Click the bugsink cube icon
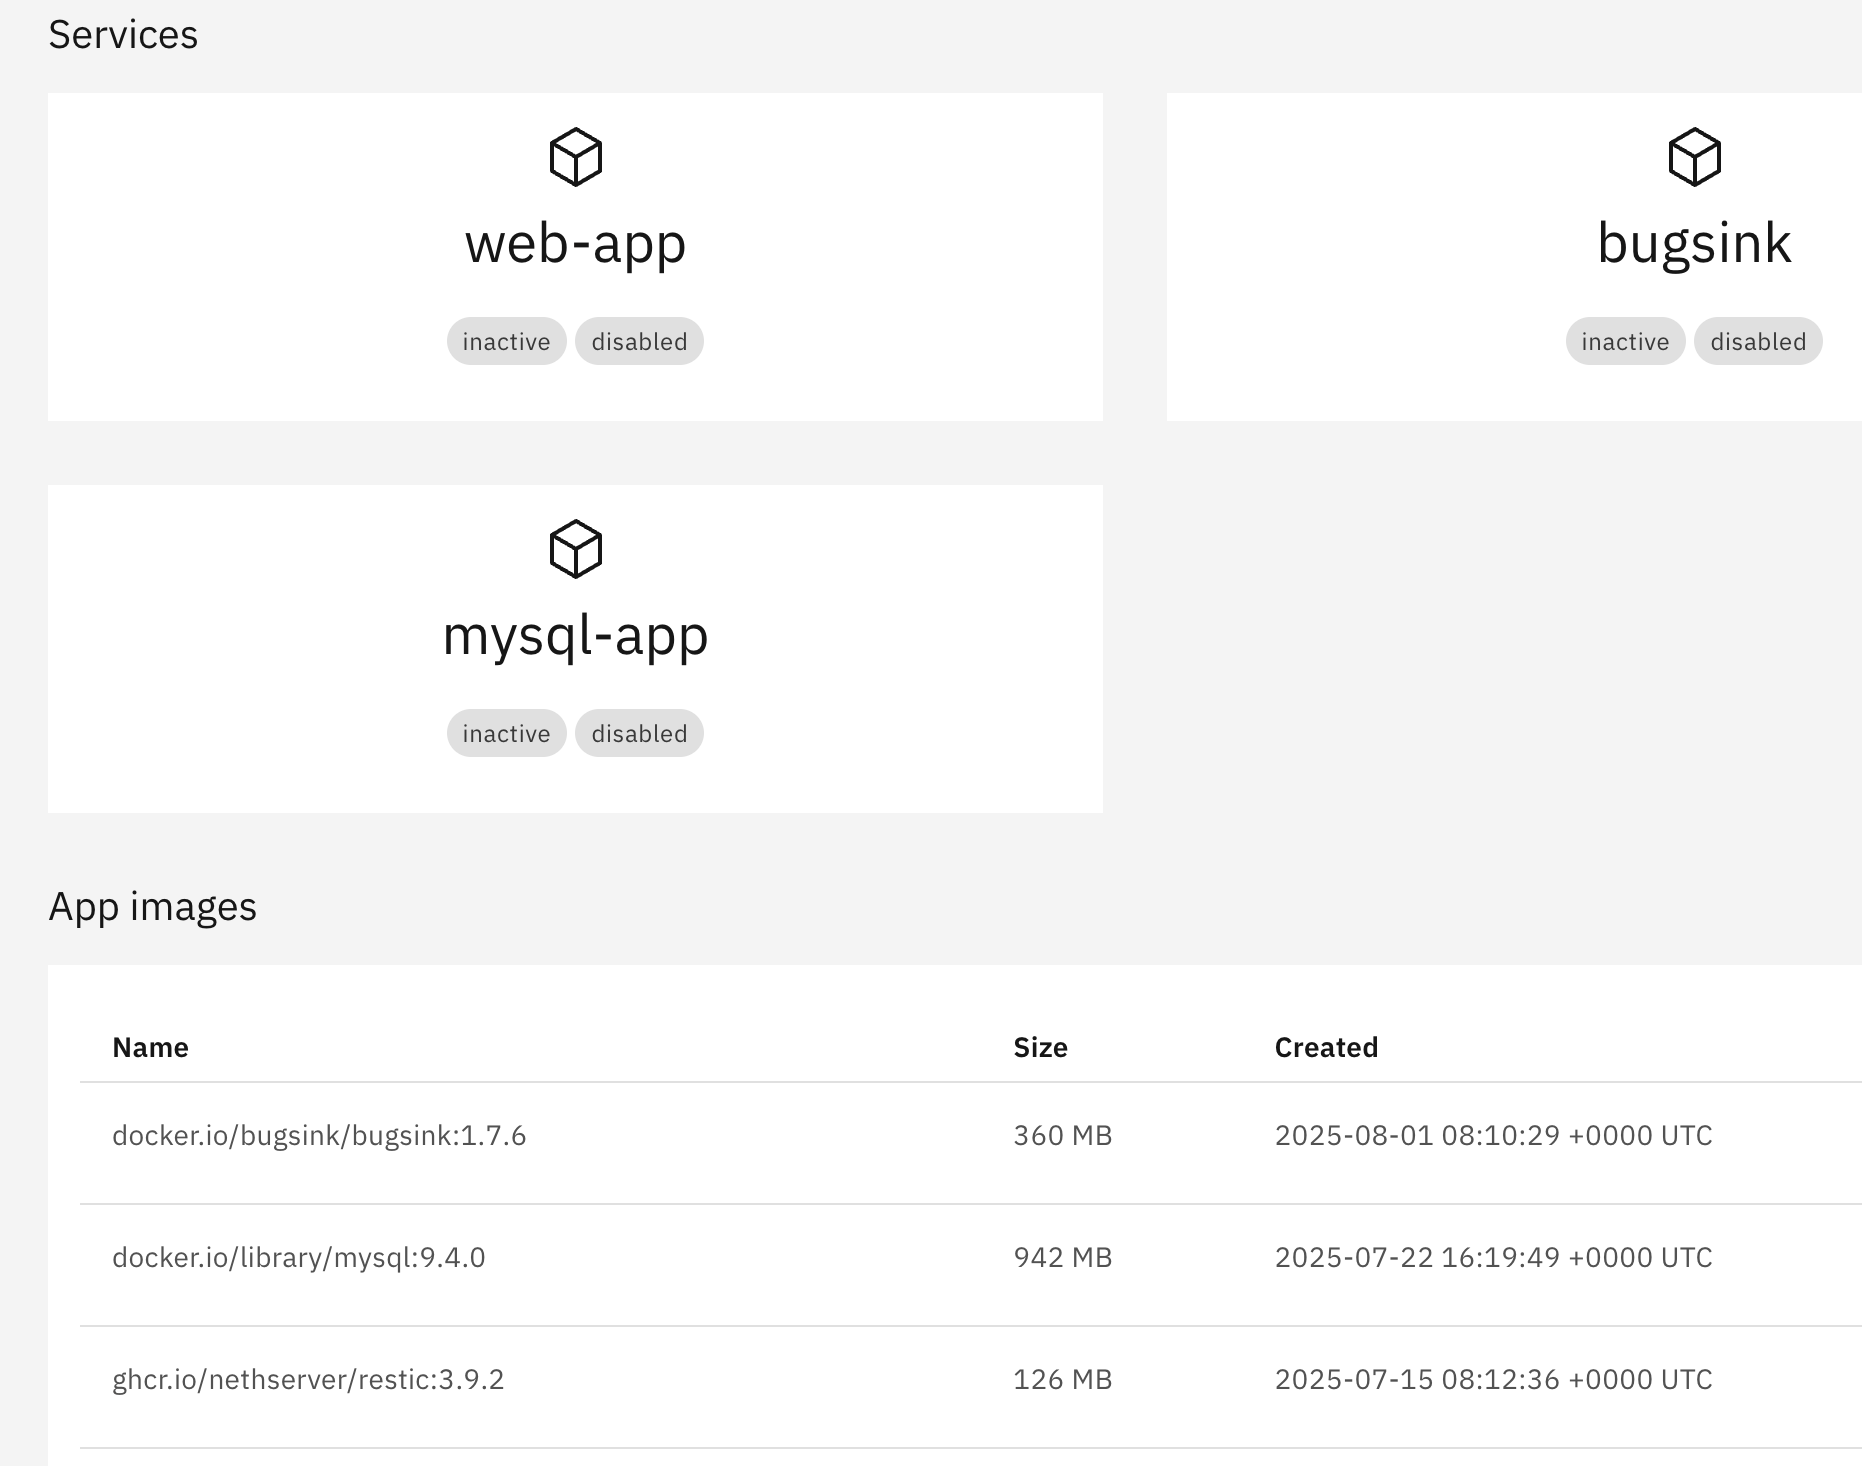1862x1466 pixels. 1694,157
